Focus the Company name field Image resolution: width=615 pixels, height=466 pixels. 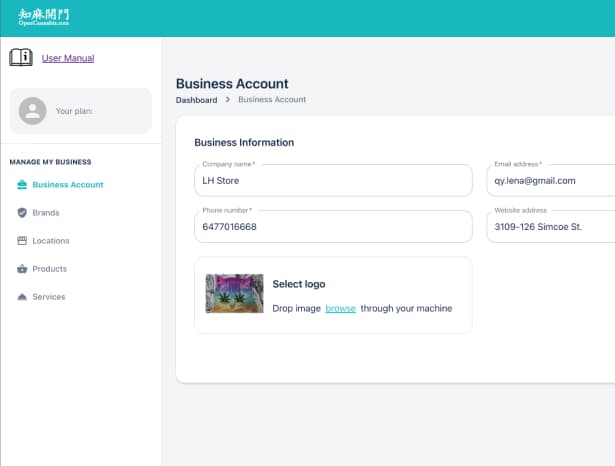tap(333, 180)
